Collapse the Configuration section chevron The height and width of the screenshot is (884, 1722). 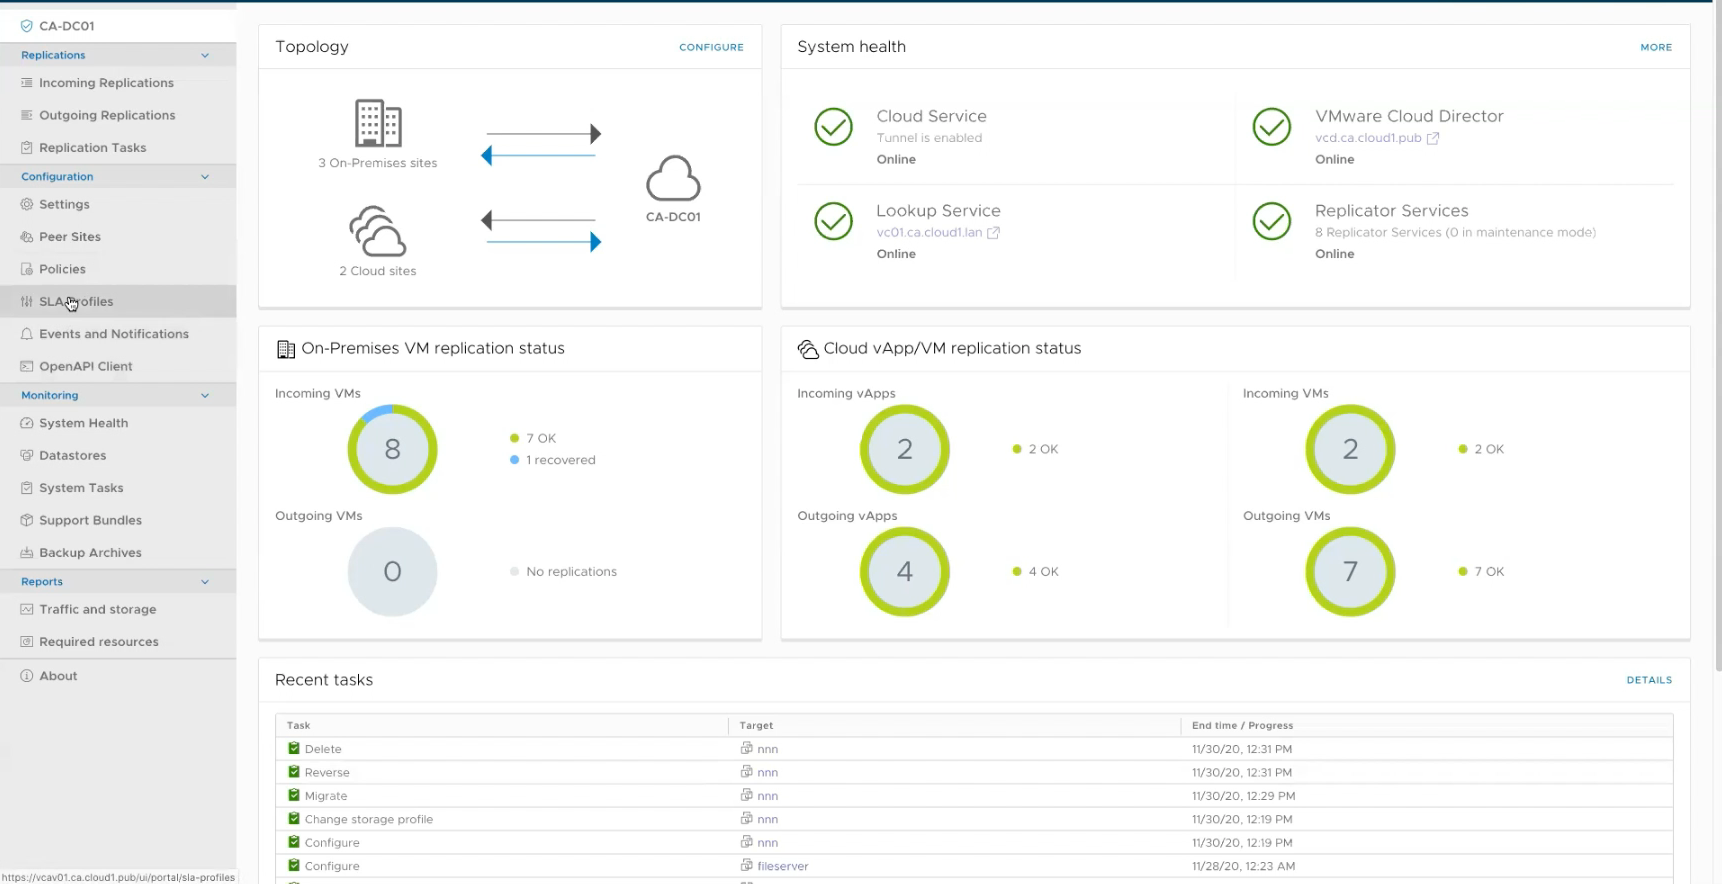pos(205,177)
